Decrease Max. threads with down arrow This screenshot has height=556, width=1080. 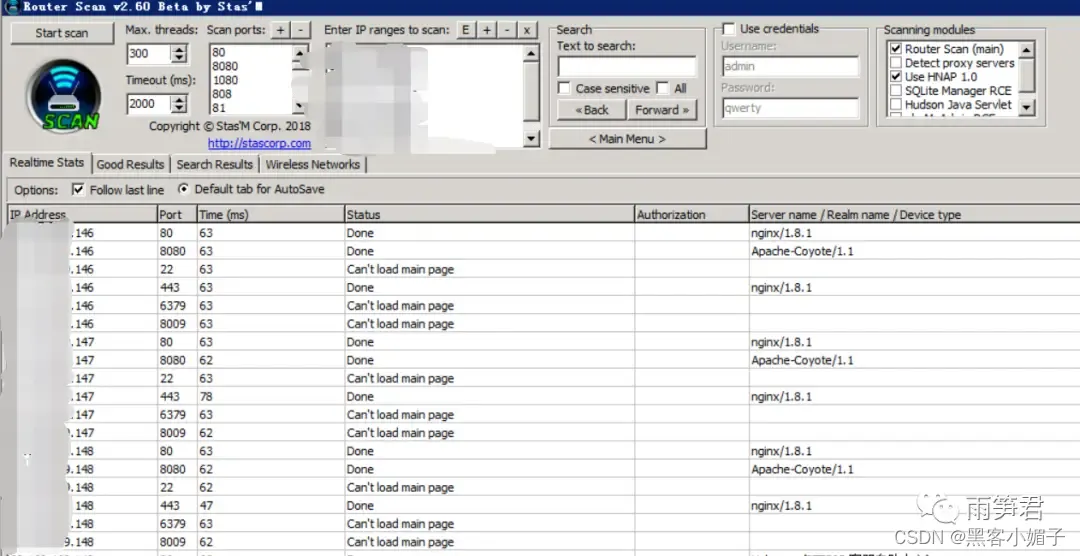(179, 58)
